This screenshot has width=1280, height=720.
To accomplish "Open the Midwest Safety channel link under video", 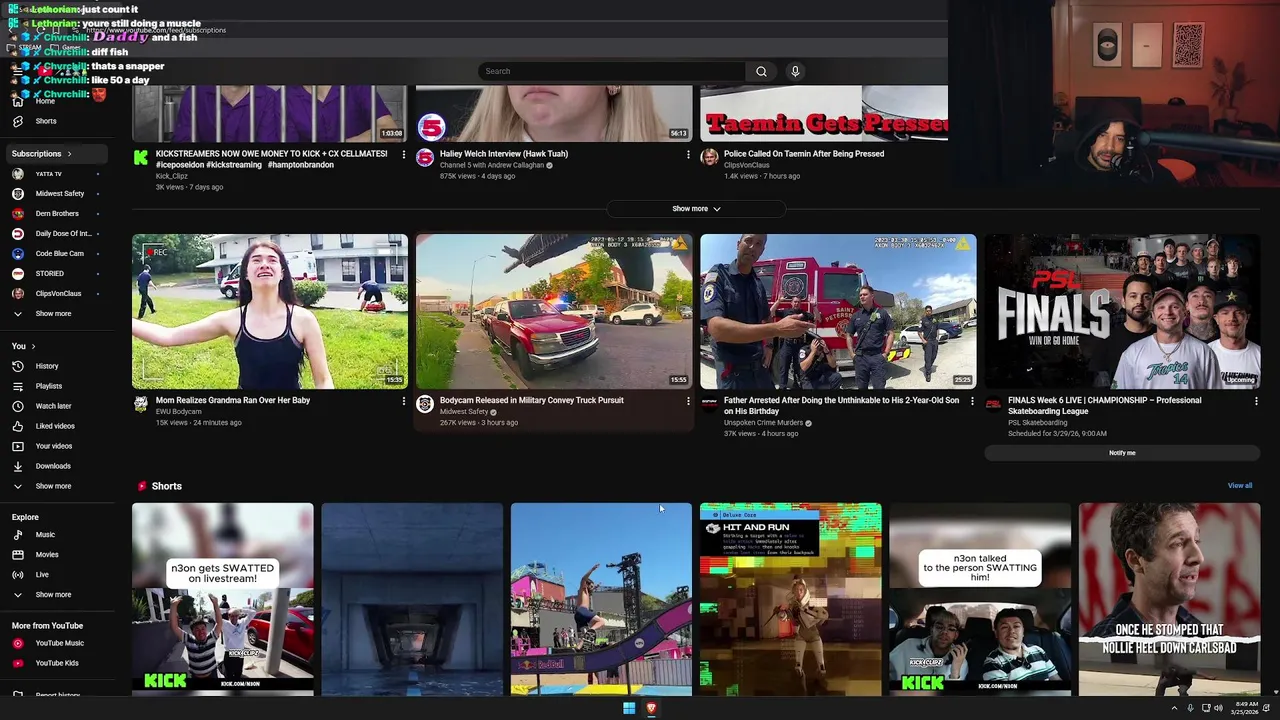I will pyautogui.click(x=464, y=411).
